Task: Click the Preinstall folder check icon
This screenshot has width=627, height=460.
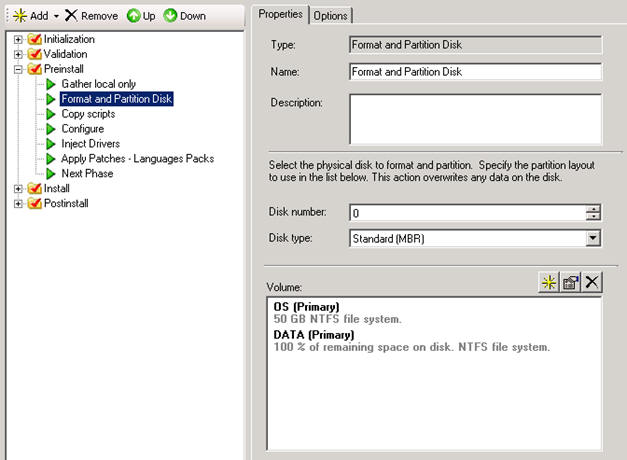Action: pos(35,69)
